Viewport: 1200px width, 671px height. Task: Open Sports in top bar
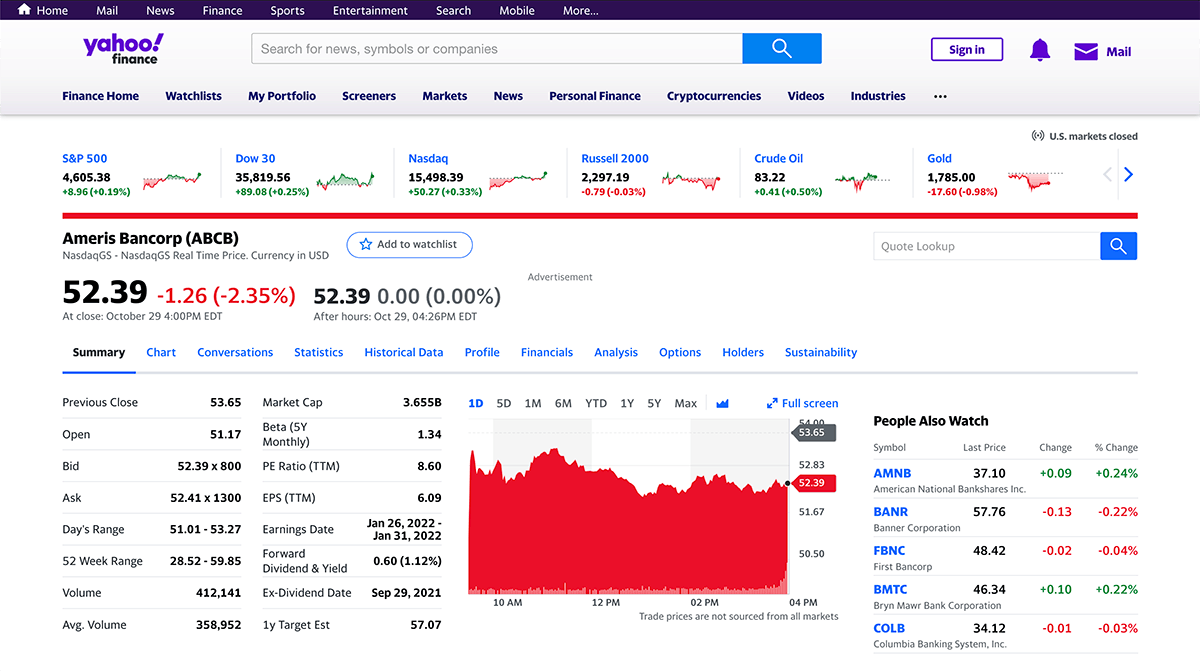coord(287,10)
